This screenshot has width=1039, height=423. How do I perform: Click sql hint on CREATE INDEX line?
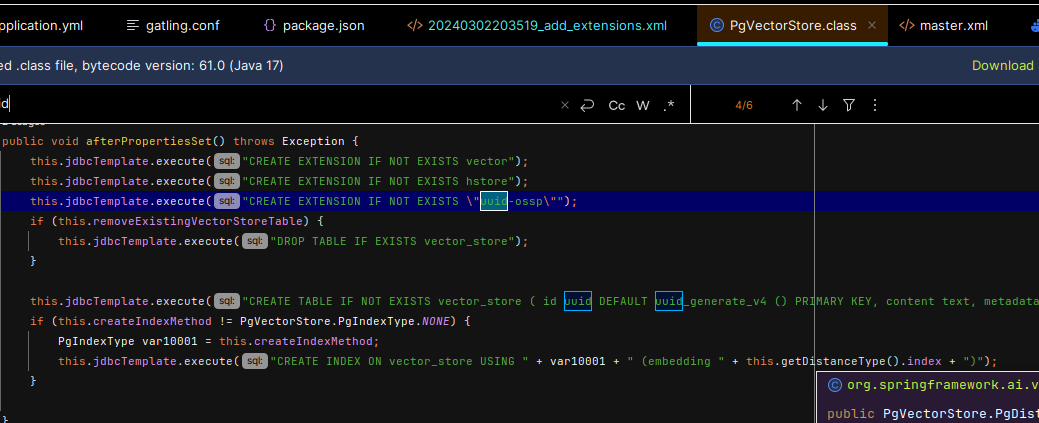(254, 361)
